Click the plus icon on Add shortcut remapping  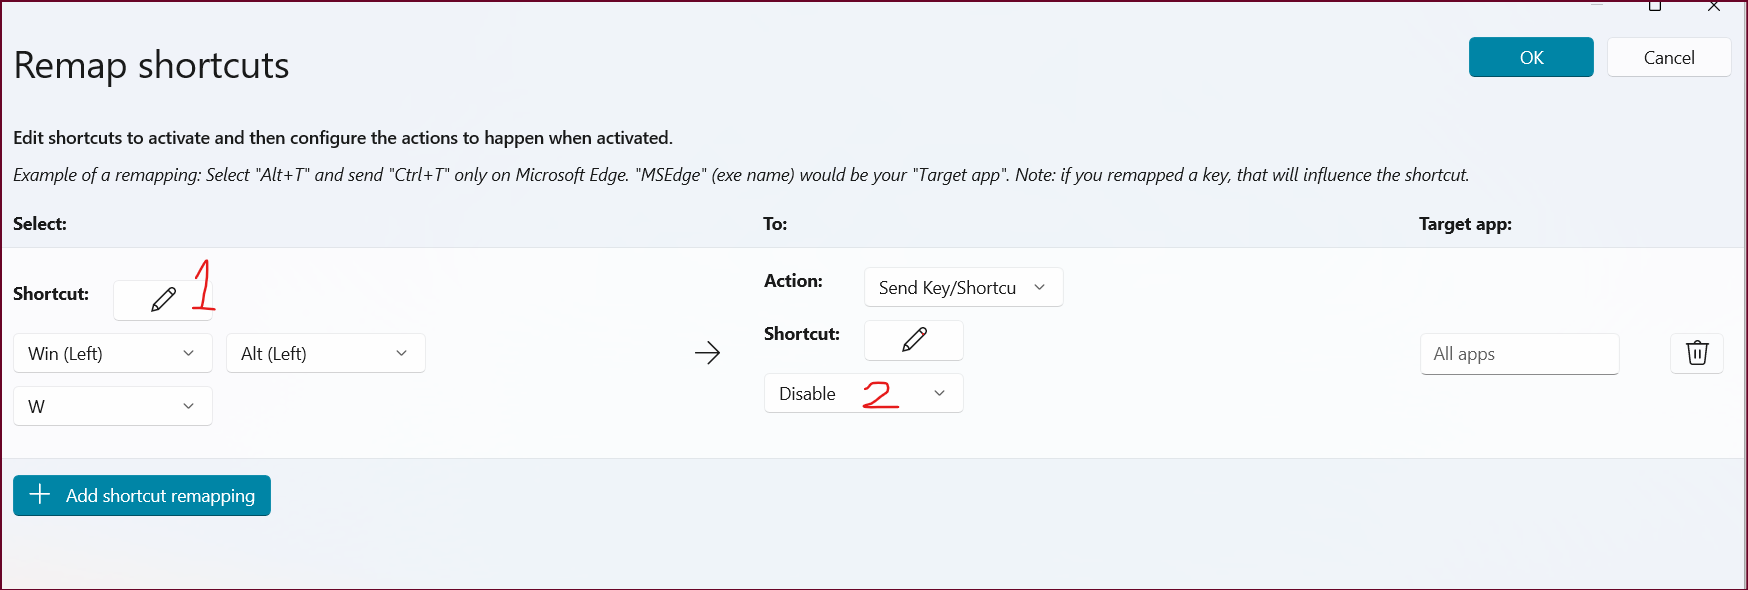tap(38, 495)
